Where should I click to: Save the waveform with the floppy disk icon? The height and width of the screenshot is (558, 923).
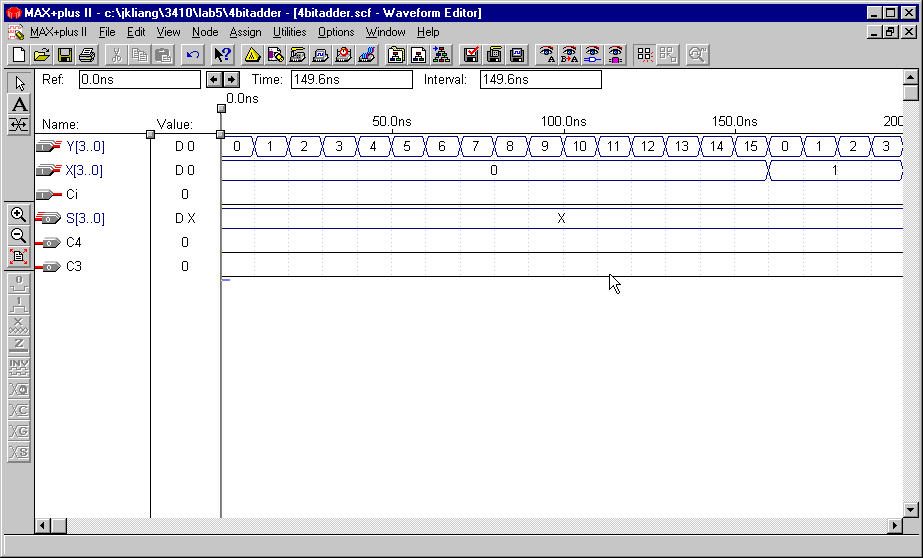coord(64,54)
